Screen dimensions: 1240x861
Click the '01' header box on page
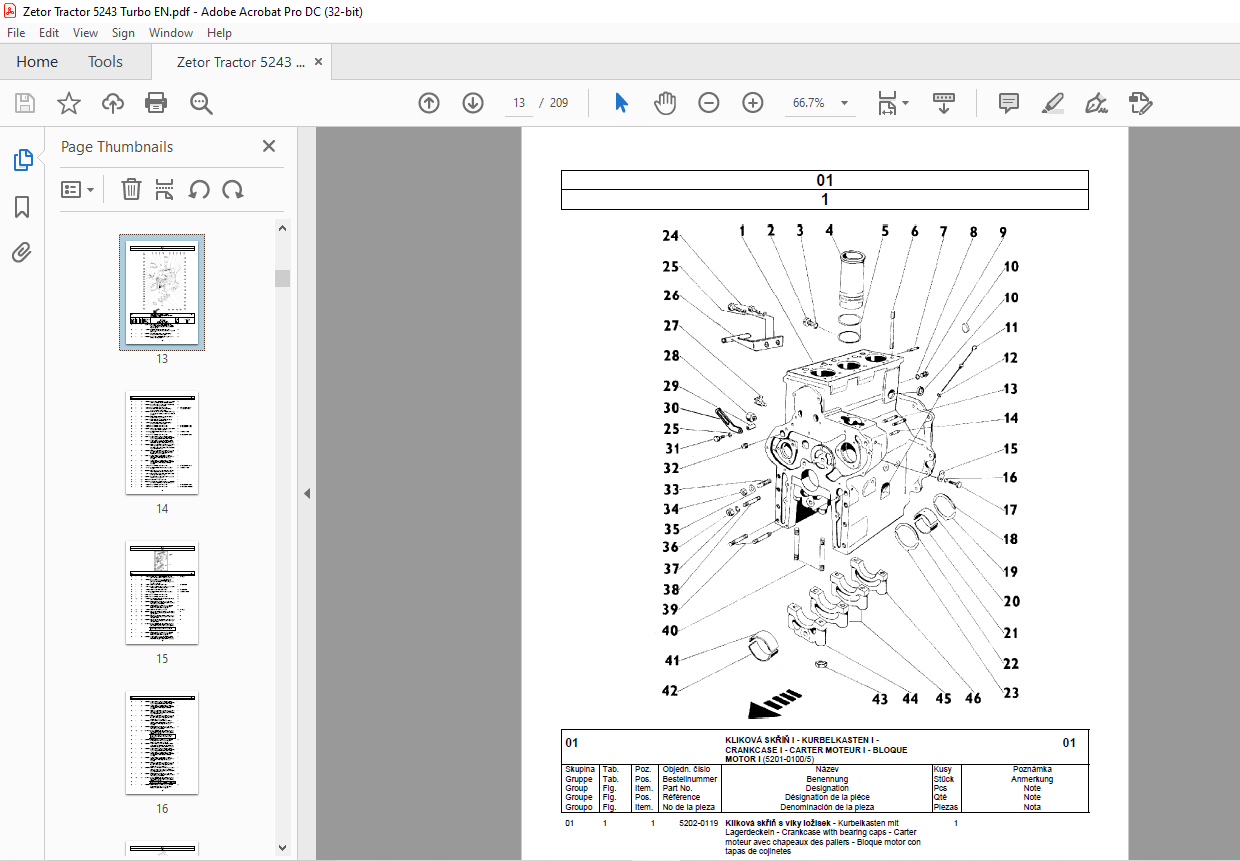click(x=824, y=180)
